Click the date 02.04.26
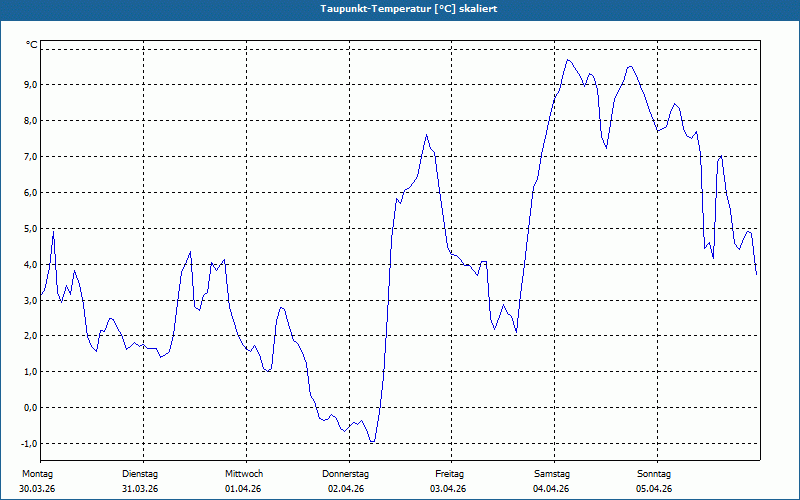800x500 pixels. click(x=346, y=489)
